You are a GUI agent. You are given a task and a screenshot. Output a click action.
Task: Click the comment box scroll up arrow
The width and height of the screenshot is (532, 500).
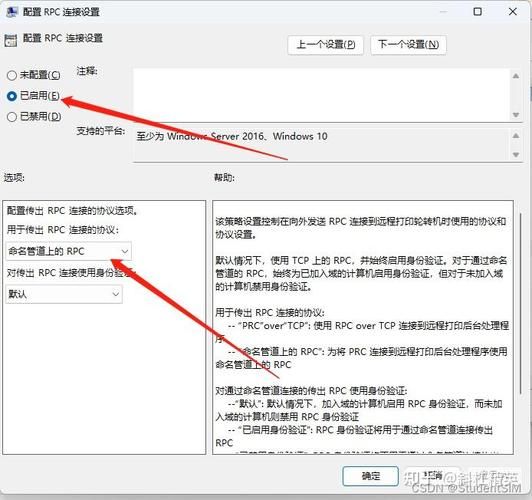(x=516, y=76)
